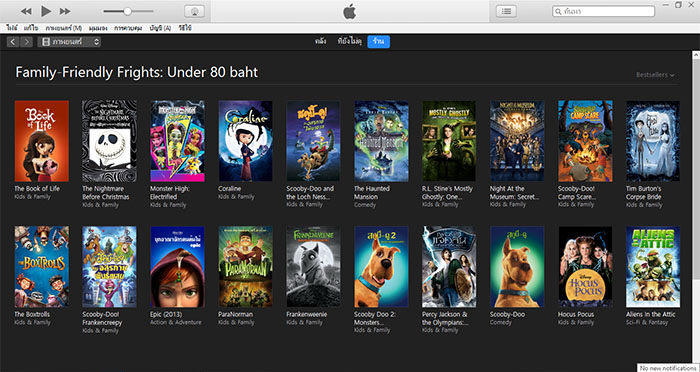Click the rewind/previous playback button
Image resolution: width=700 pixels, height=372 pixels.
click(26, 11)
